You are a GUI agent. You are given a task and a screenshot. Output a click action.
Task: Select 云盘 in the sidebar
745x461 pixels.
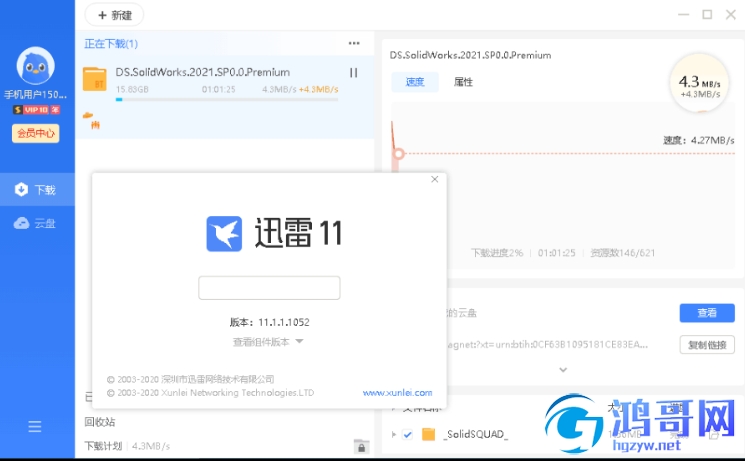pos(37,223)
